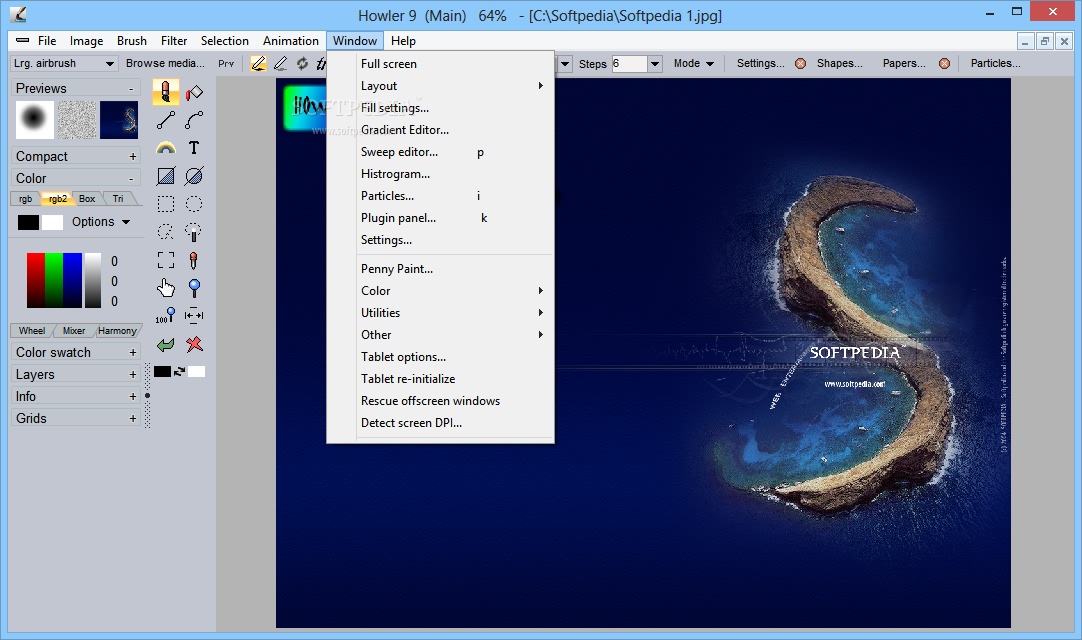Click the black foreground swatch in Color panel

click(28, 222)
